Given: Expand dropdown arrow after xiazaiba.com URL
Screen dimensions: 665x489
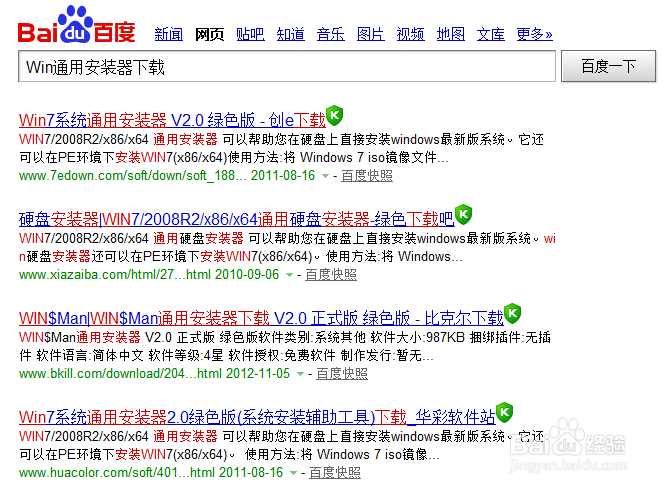Looking at the screenshot, I should 290,275.
